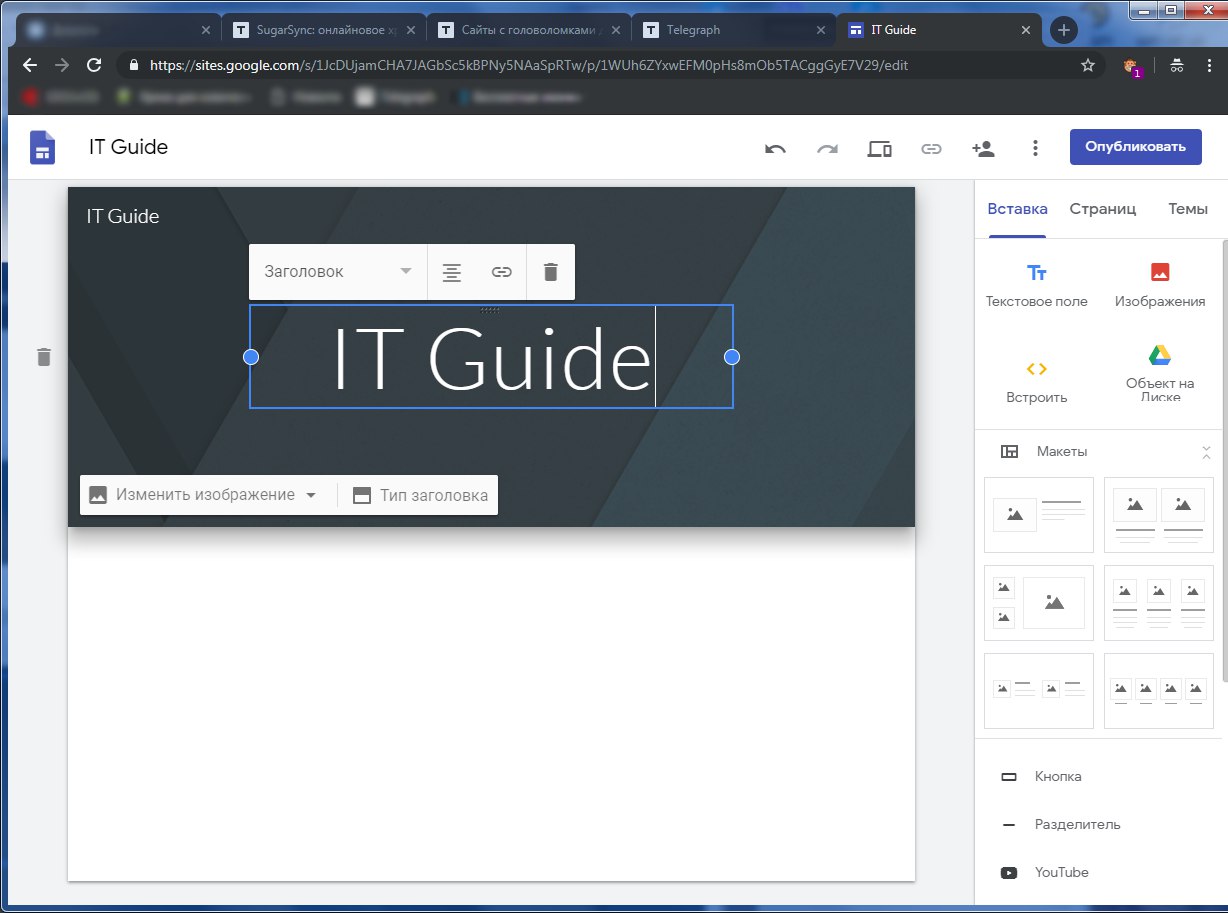The width and height of the screenshot is (1228, 913).
Task: Switch to the Темы tab
Action: (x=1187, y=209)
